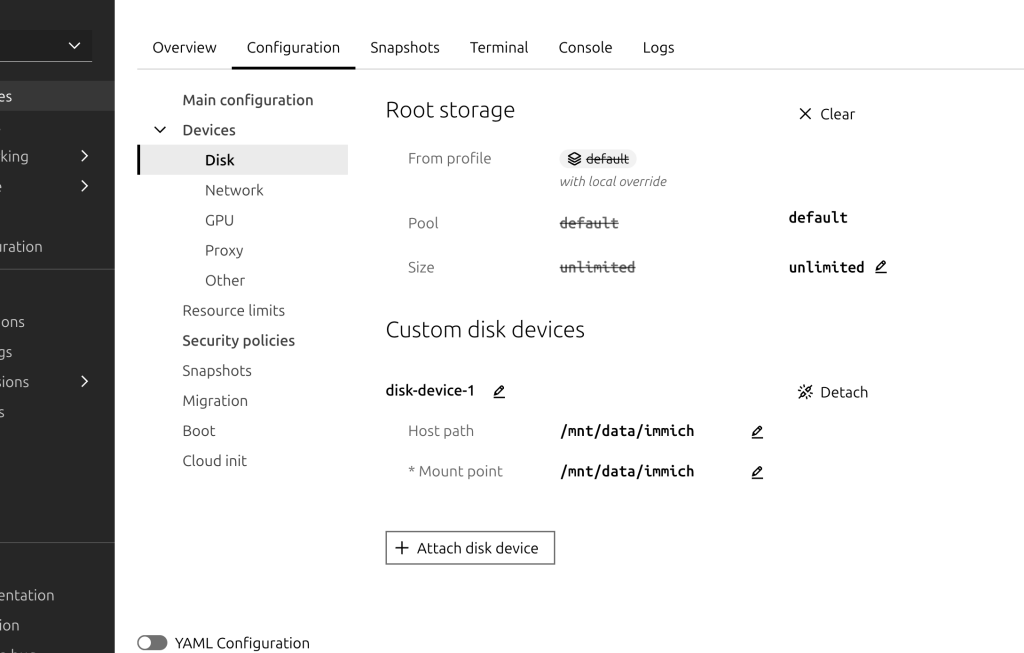Open the Terminal tab
The image size is (1024, 653).
click(x=499, y=47)
